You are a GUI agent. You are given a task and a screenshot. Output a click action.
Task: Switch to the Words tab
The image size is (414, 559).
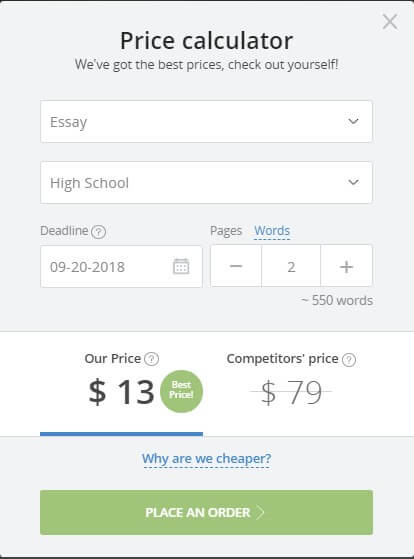point(272,231)
